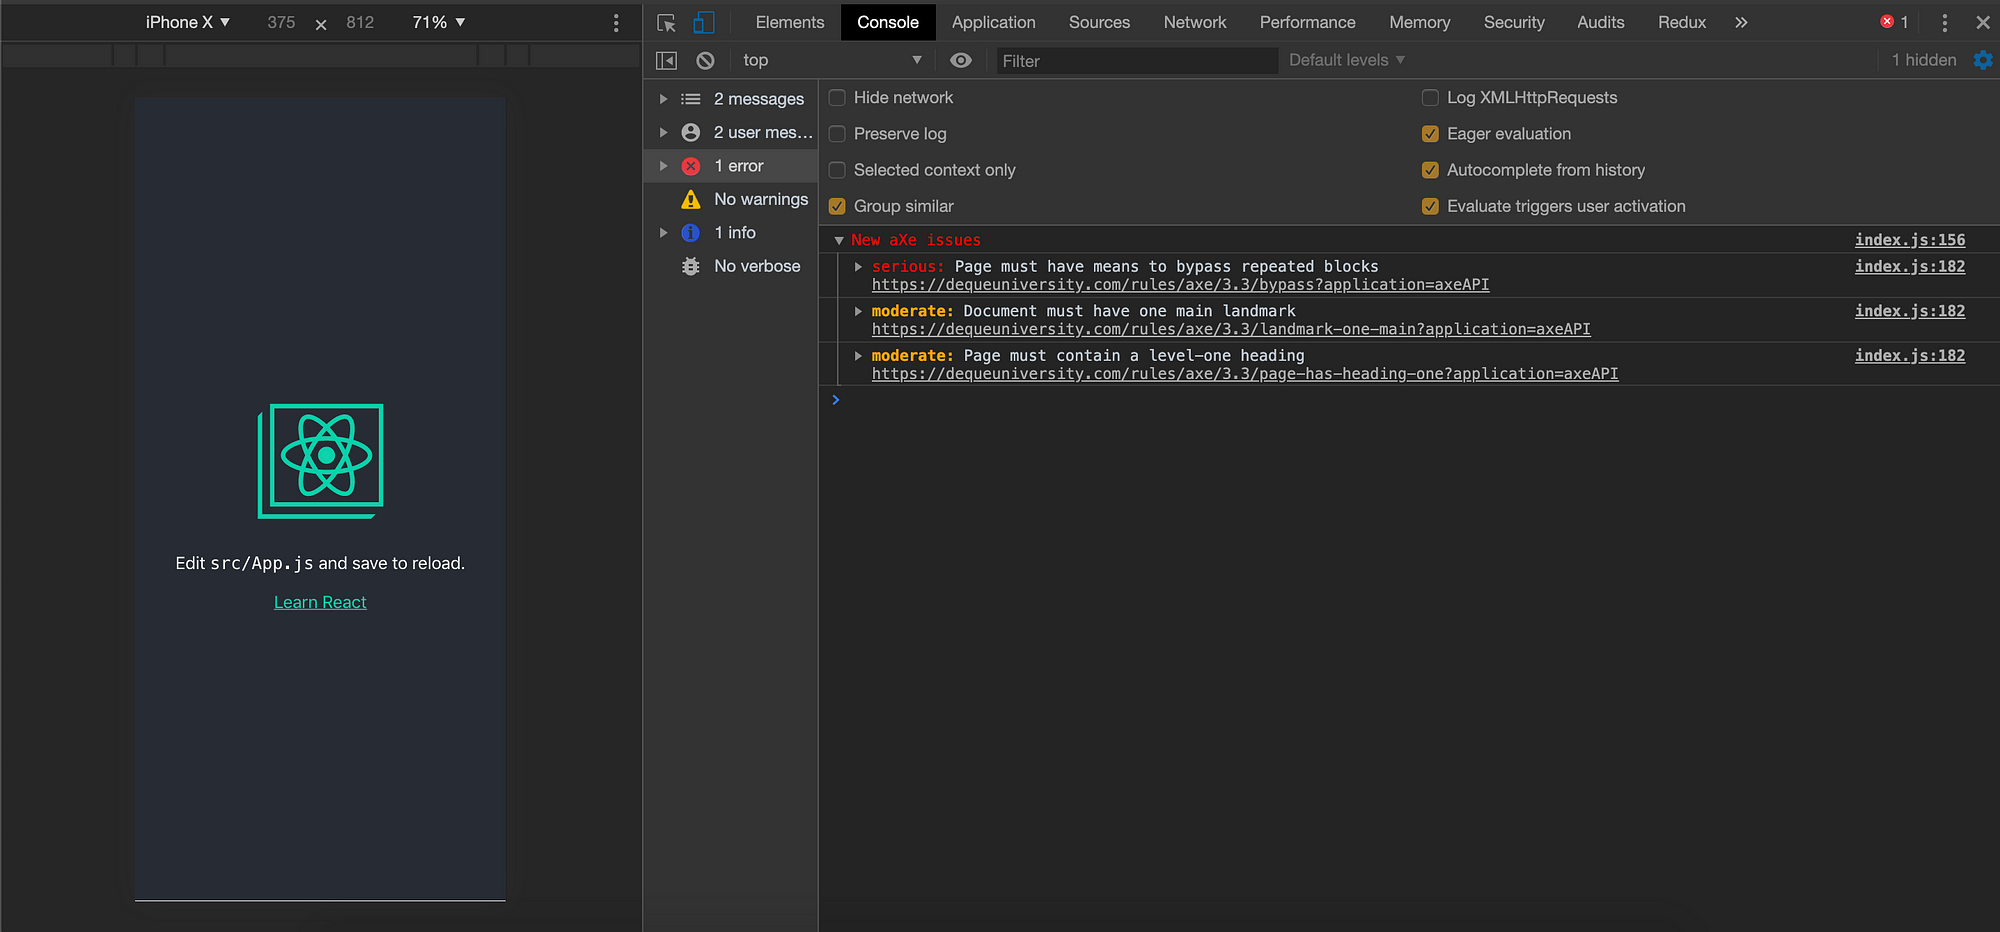Viewport: 2000px width, 932px height.
Task: Switch to the Application tab
Action: click(x=993, y=22)
